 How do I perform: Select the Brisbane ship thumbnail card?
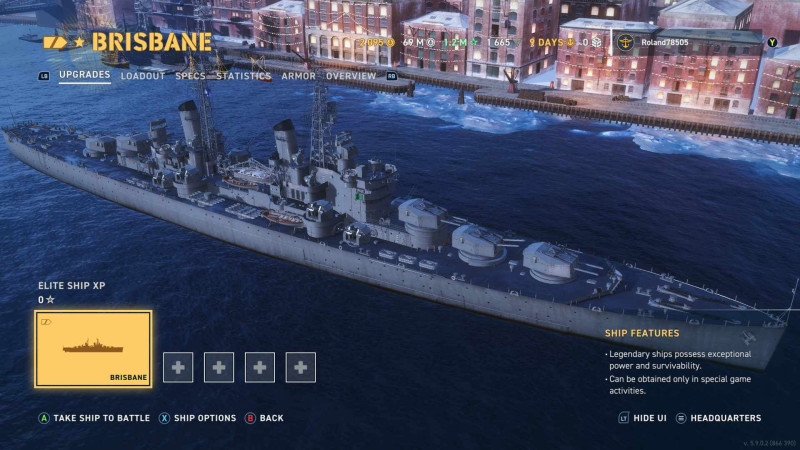(x=93, y=349)
